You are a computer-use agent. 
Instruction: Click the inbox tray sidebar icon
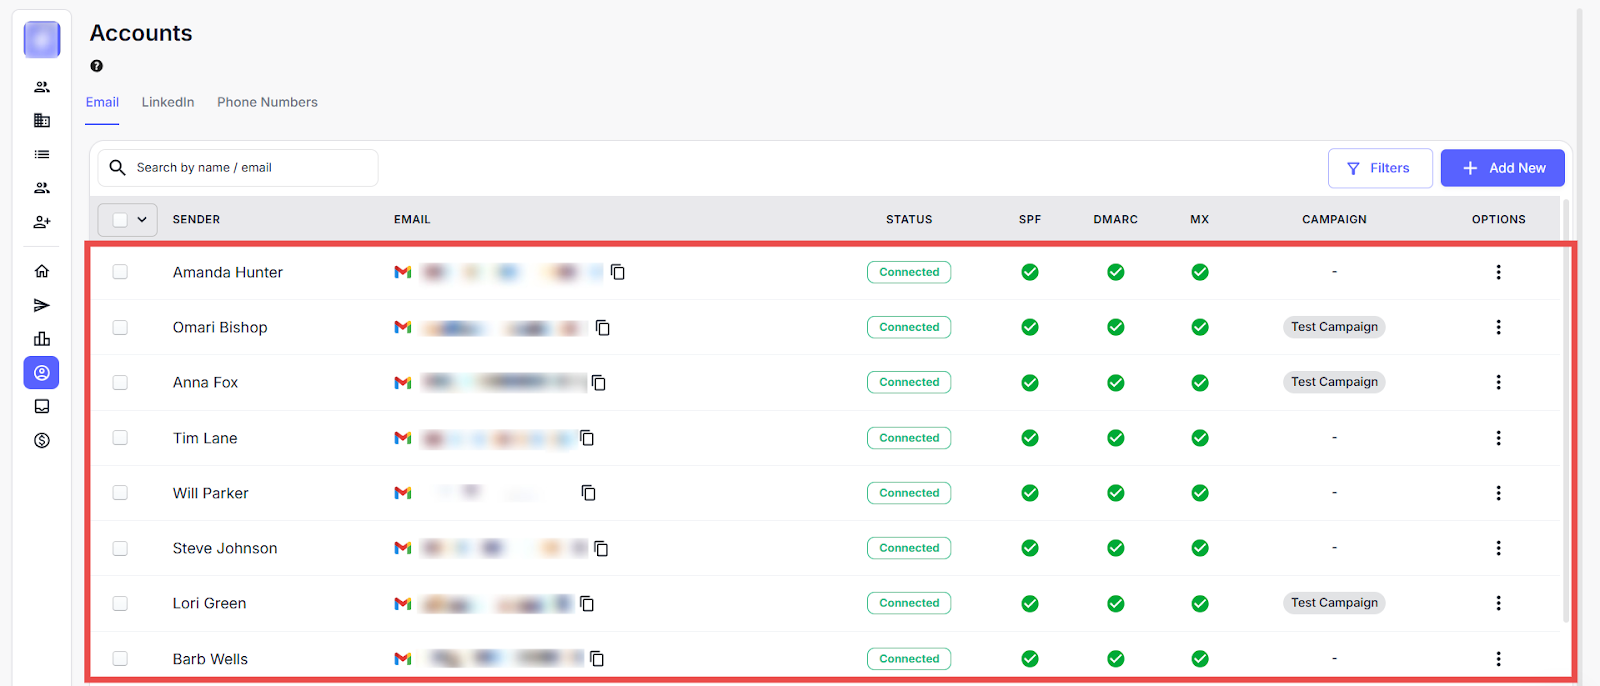[42, 407]
